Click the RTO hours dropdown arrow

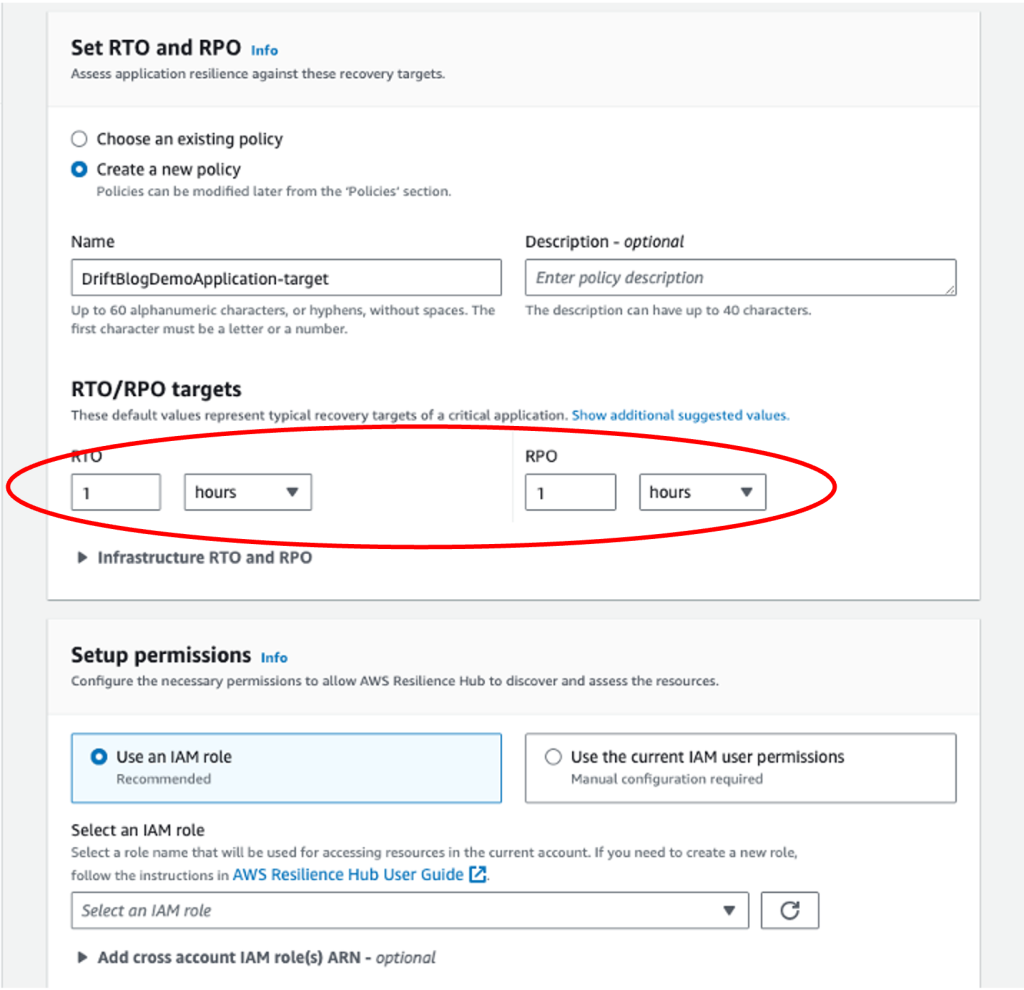(292, 492)
